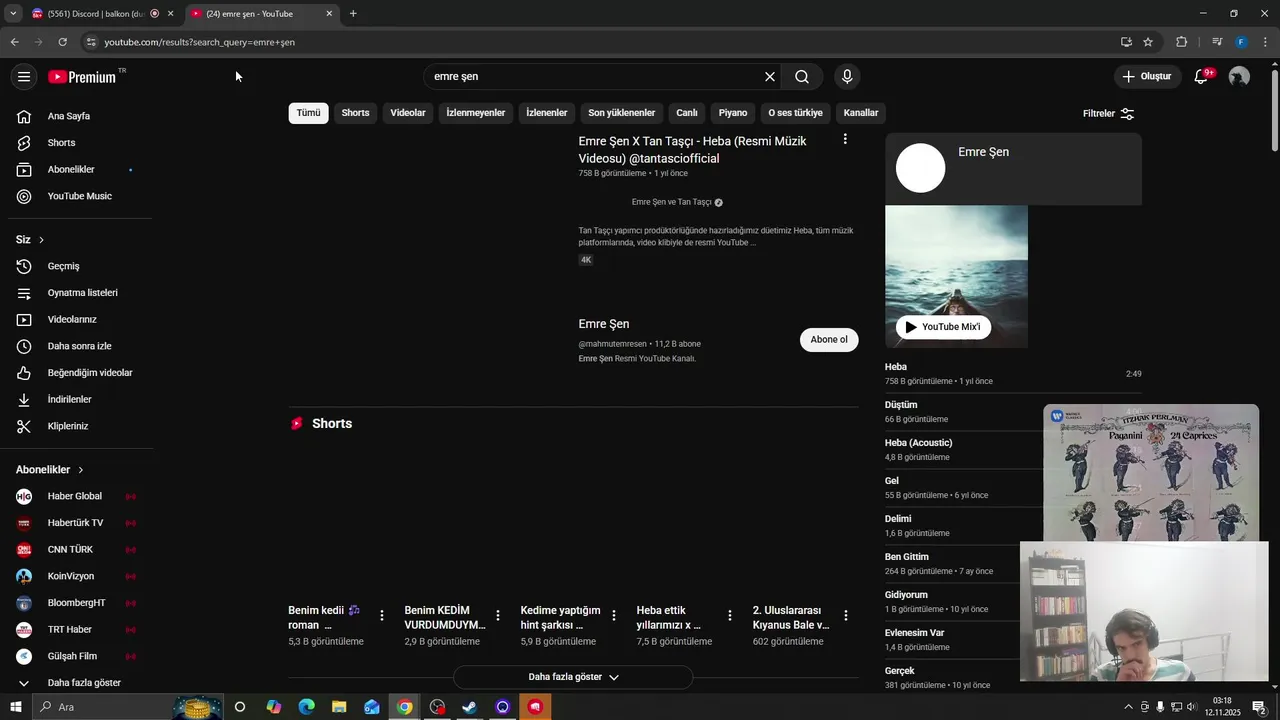
Task: Open Steam from the Windows taskbar
Action: tap(469, 707)
